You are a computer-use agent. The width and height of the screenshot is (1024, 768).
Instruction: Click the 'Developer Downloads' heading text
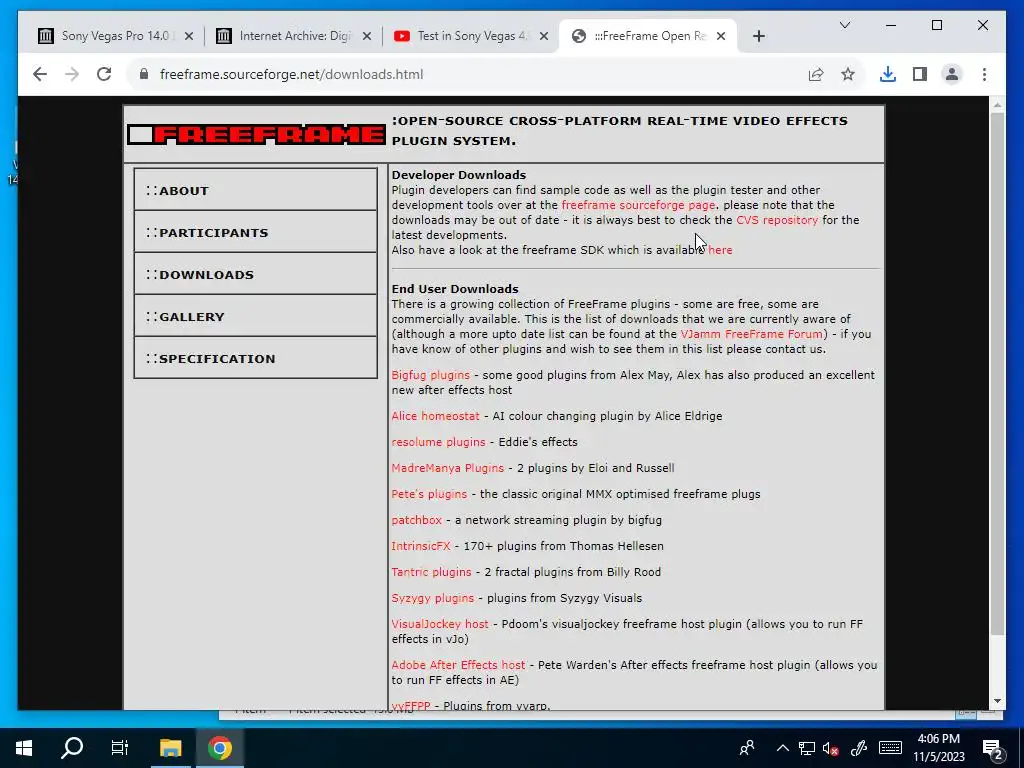point(458,175)
